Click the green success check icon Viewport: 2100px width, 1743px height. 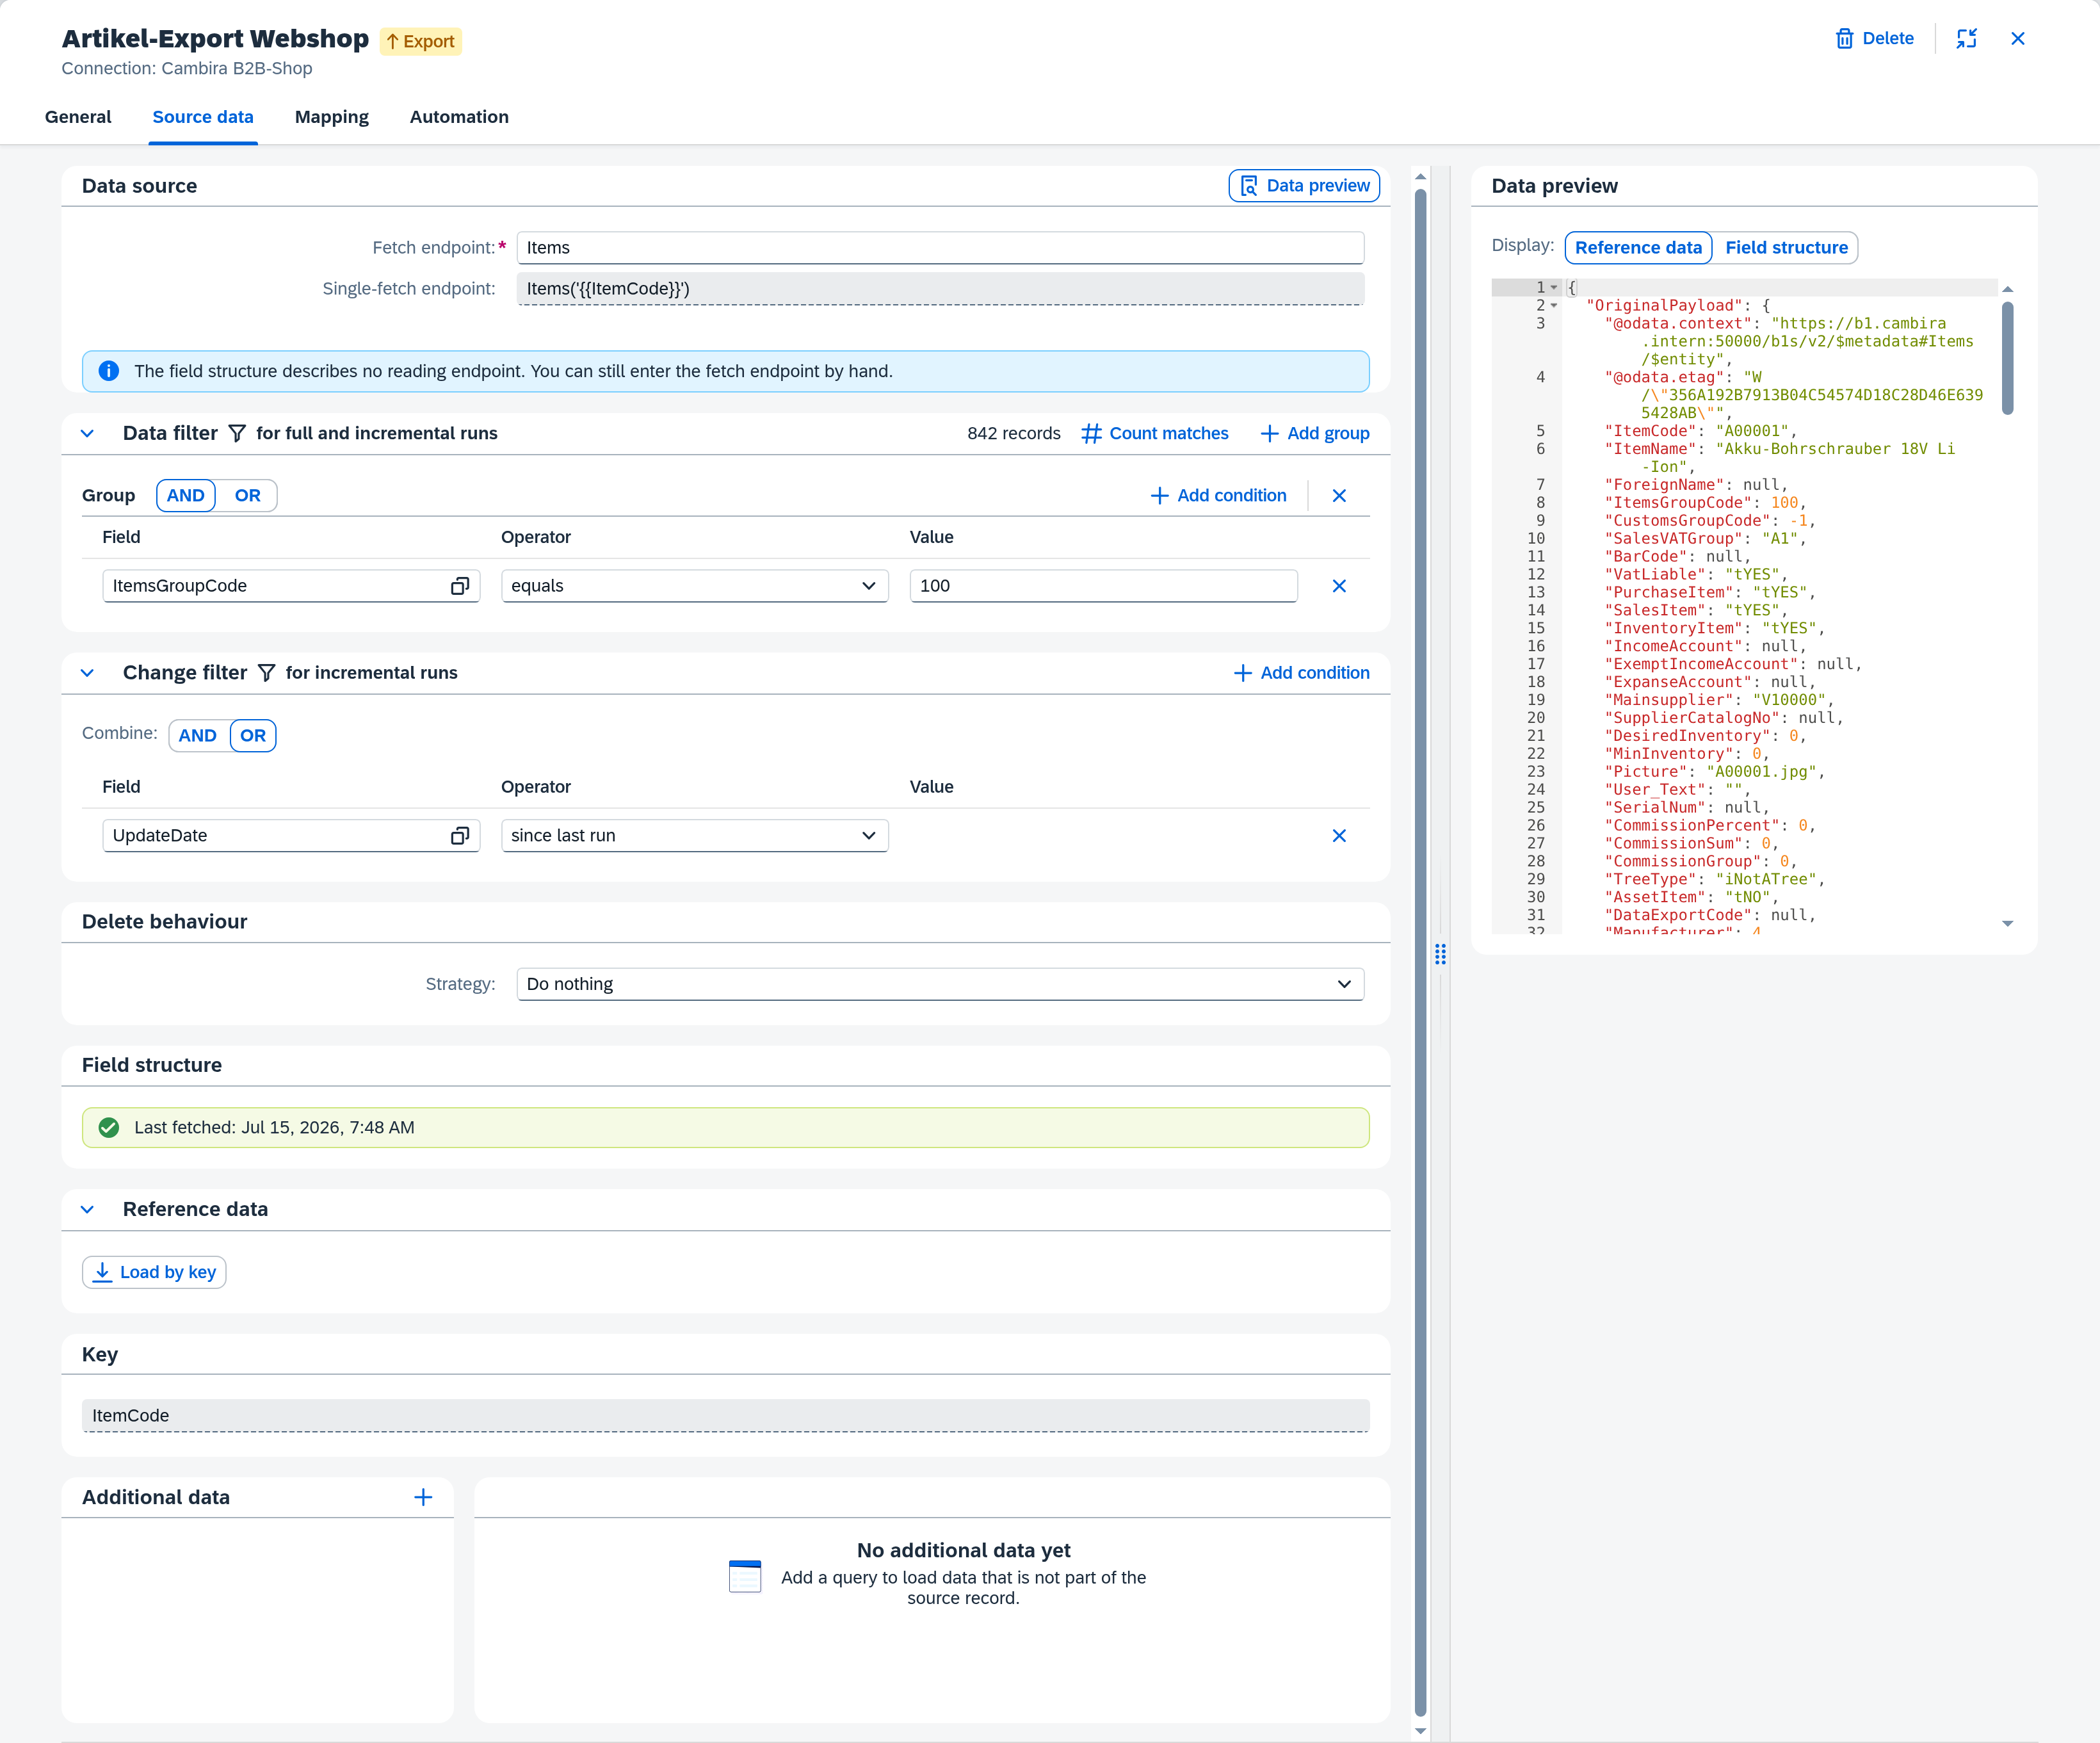coord(109,1128)
